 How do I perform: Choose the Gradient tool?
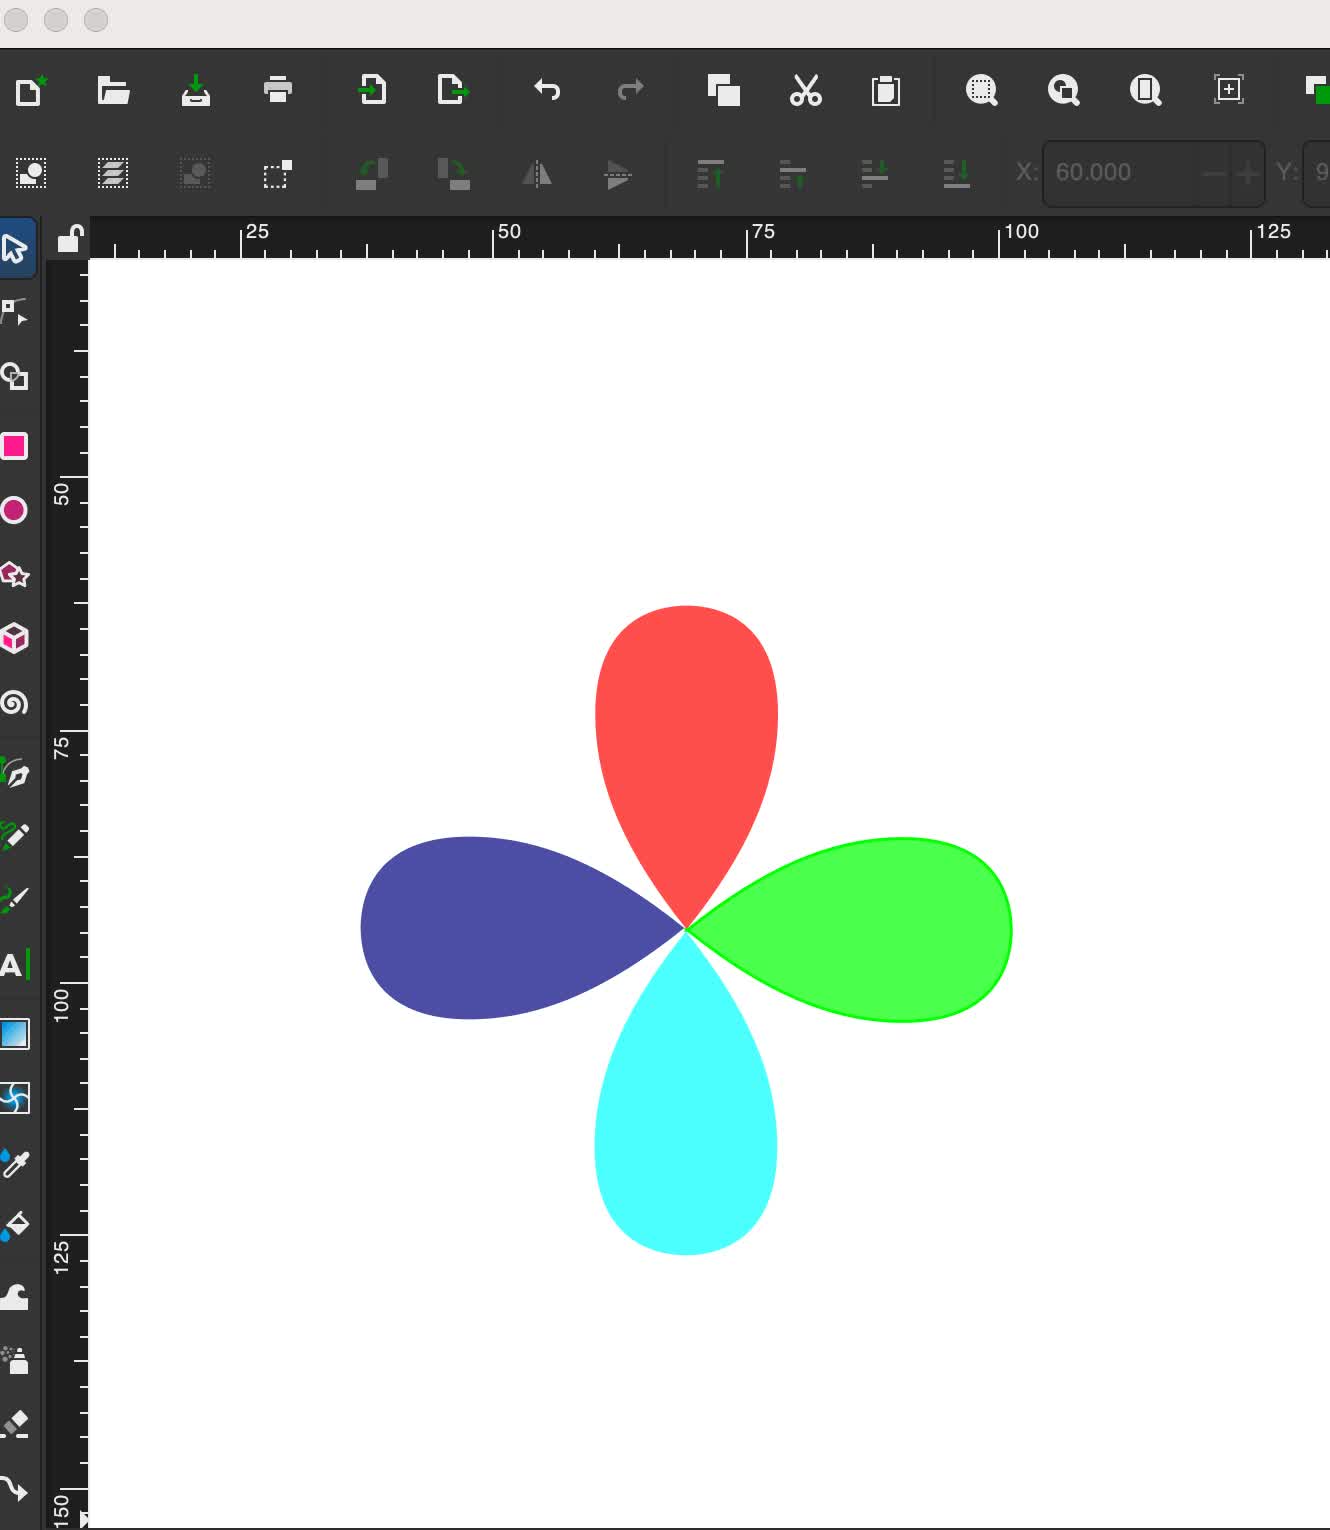click(14, 1034)
